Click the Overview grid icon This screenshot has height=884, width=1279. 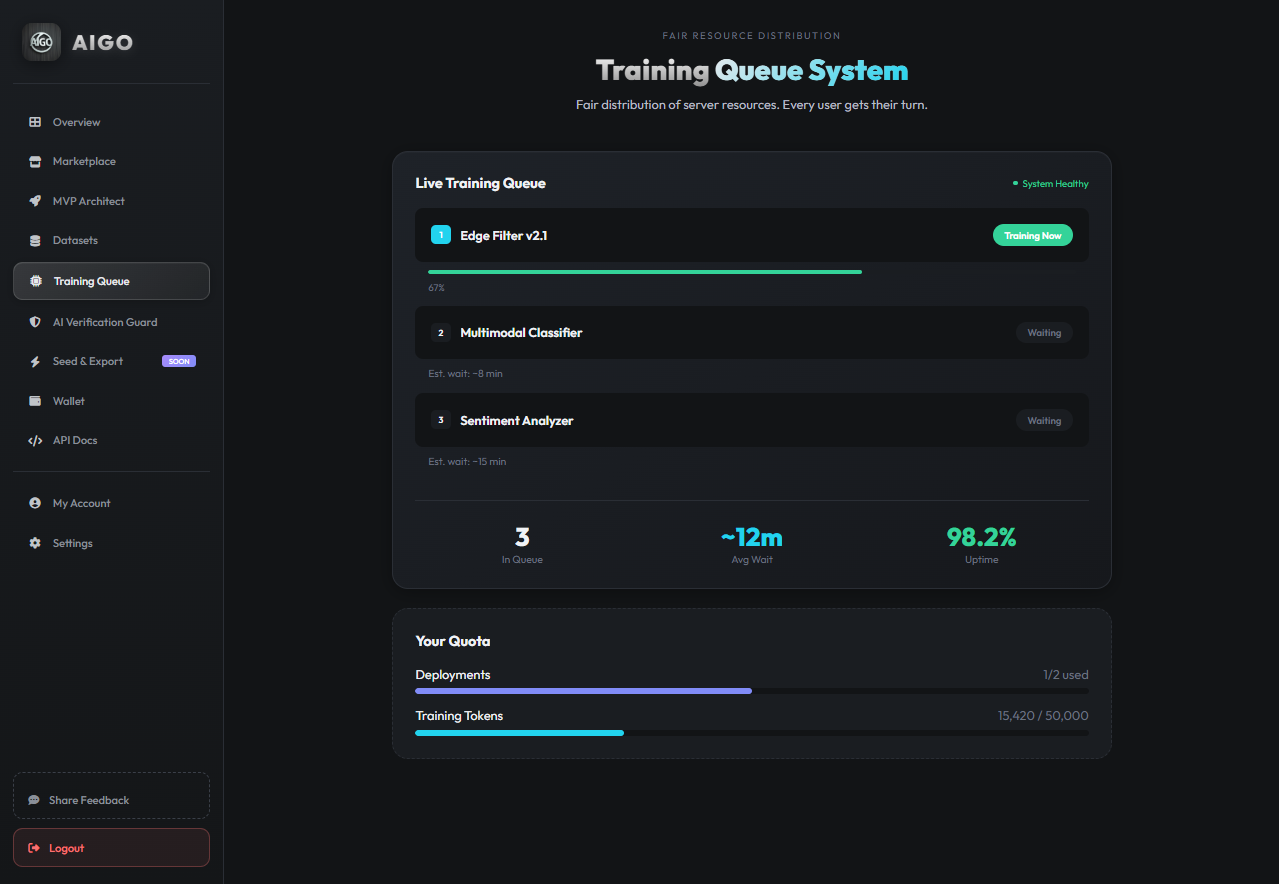(x=35, y=122)
